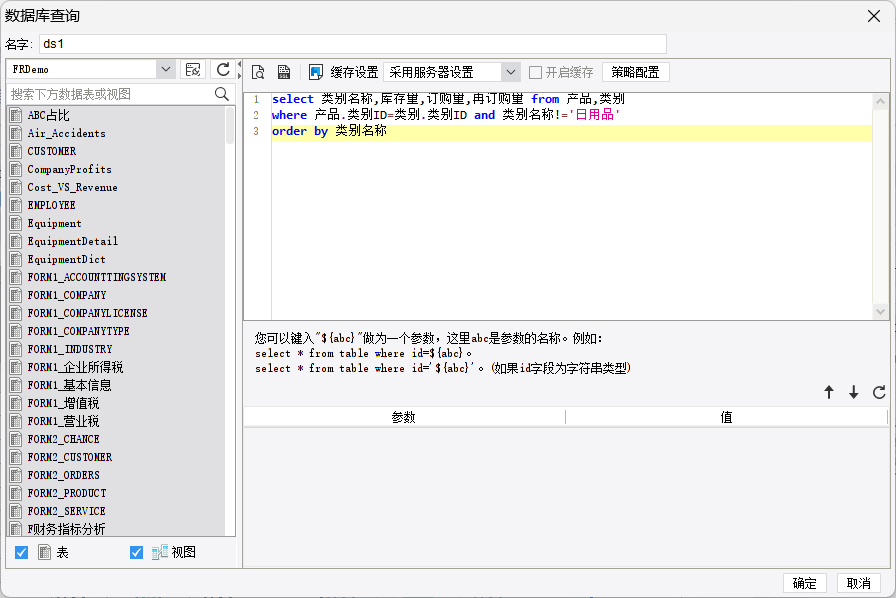The width and height of the screenshot is (896, 598).
Task: Select the FORM2_CUSTOMER table
Action: (70, 457)
